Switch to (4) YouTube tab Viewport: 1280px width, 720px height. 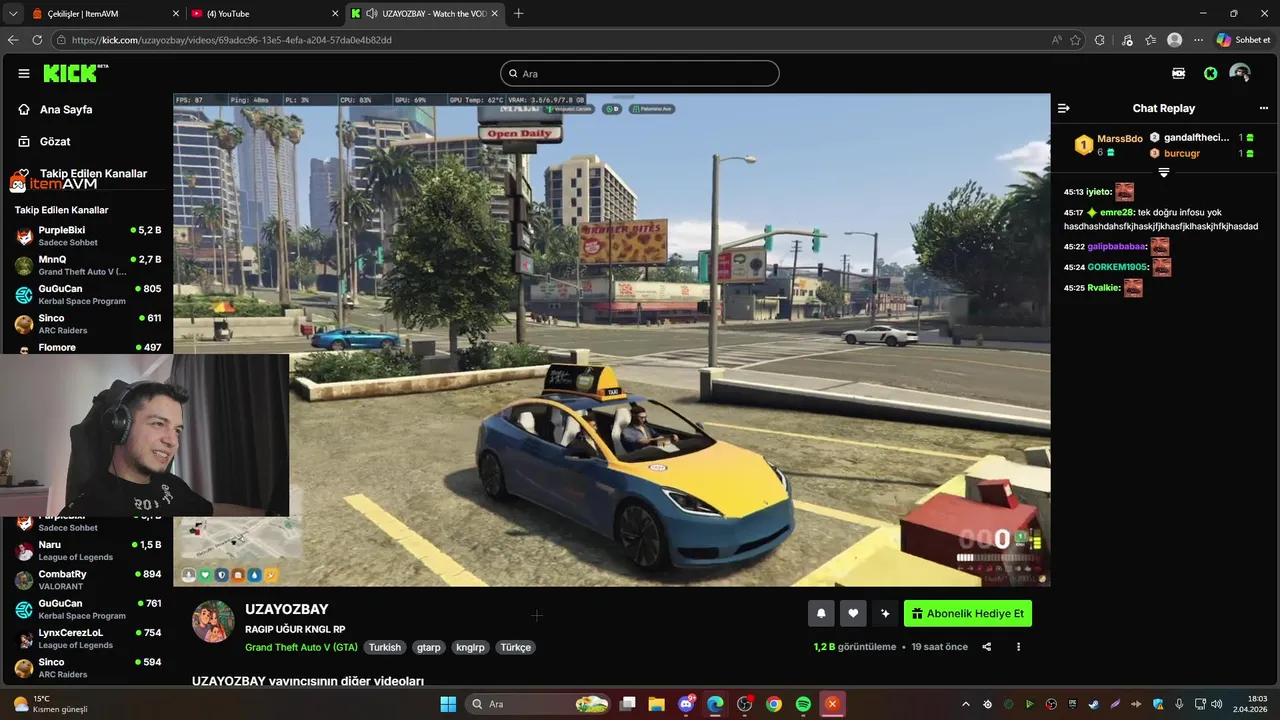coord(263,13)
